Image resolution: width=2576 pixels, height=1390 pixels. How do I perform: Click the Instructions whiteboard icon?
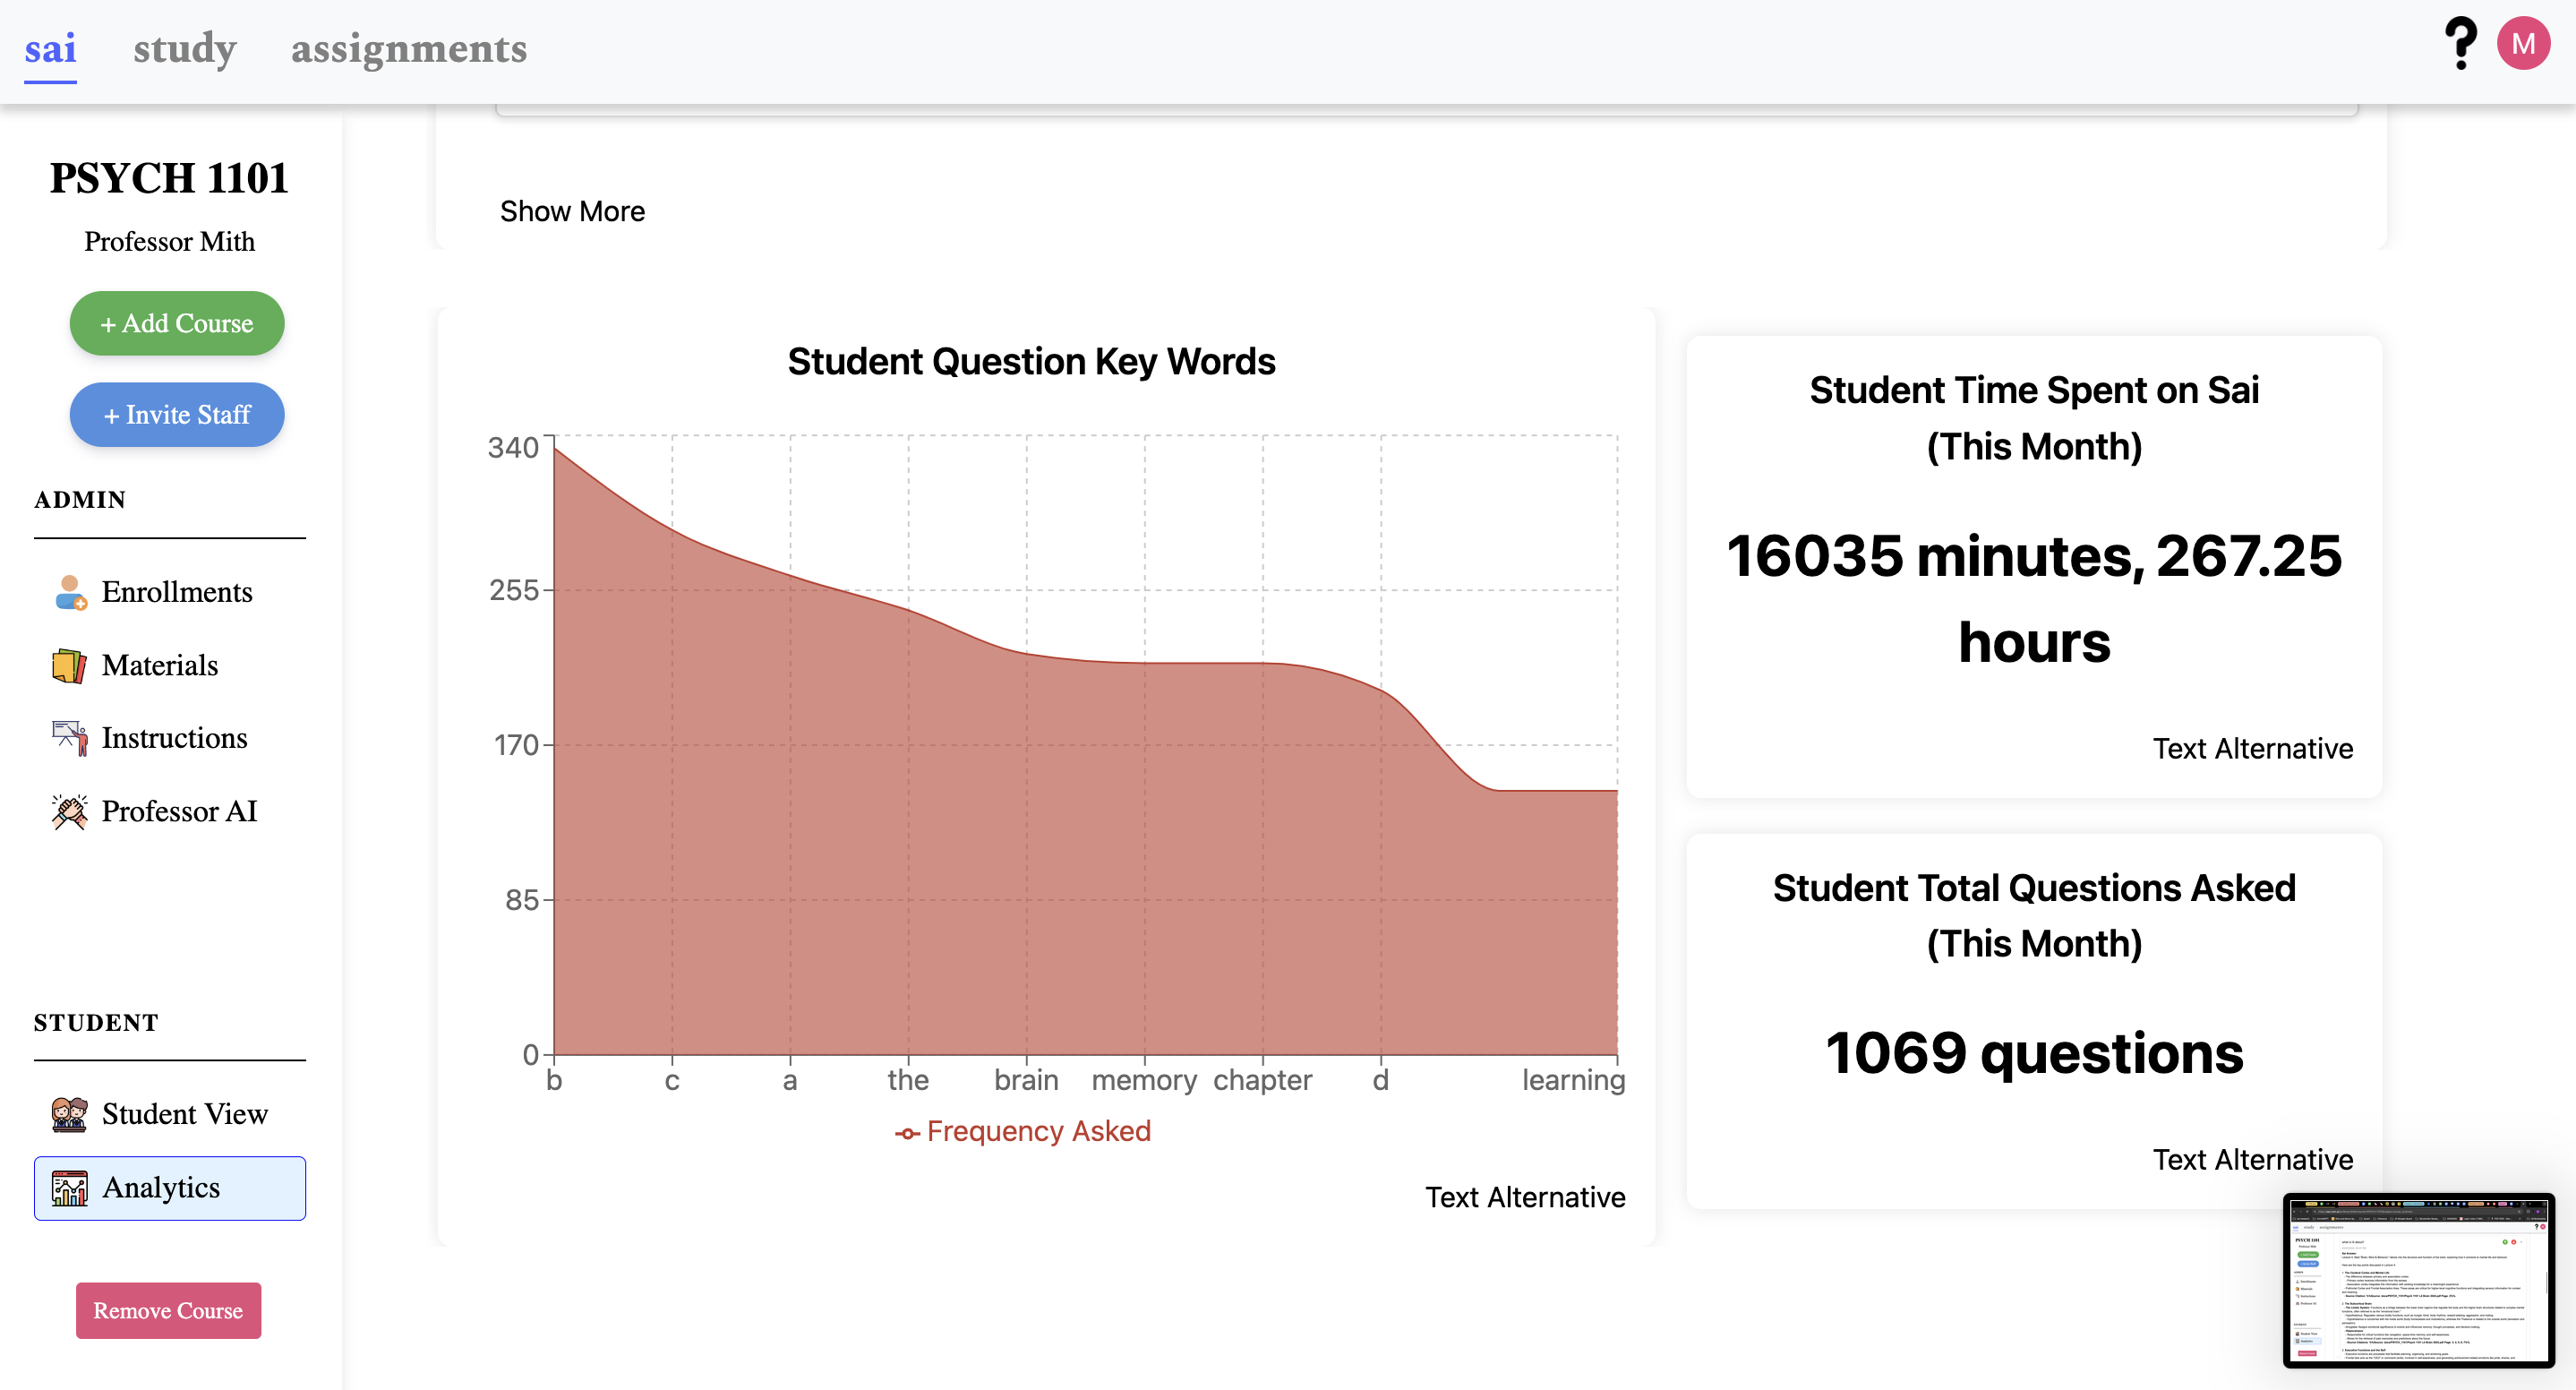(69, 738)
